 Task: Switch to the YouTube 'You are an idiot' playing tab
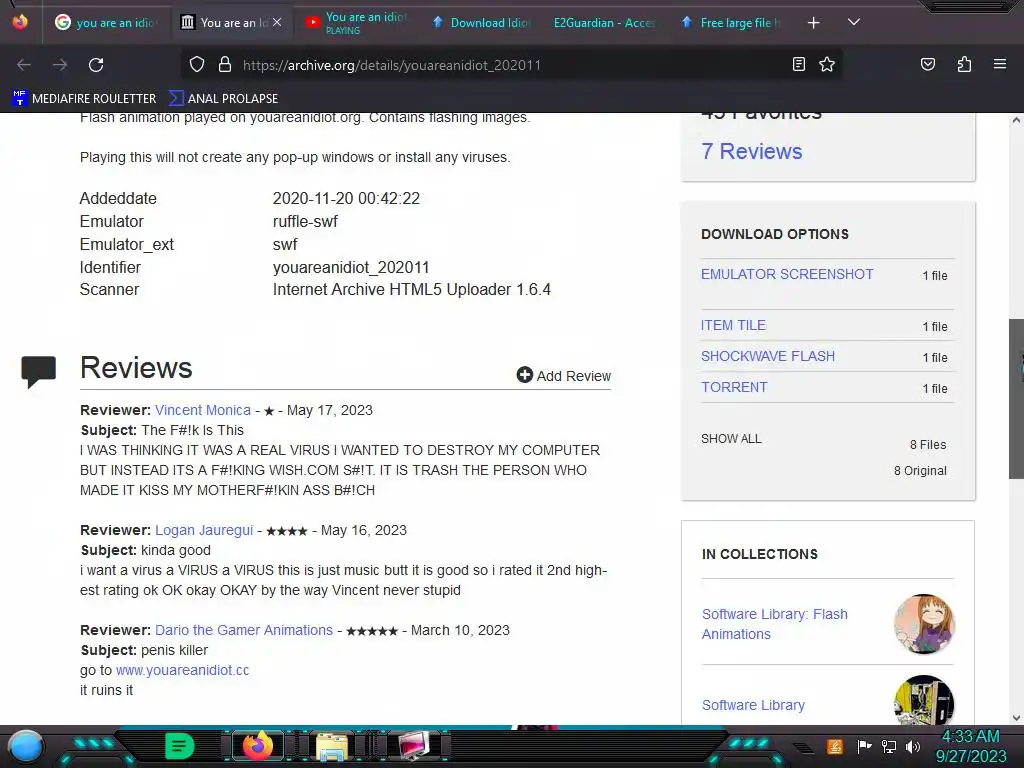pyautogui.click(x=357, y=23)
